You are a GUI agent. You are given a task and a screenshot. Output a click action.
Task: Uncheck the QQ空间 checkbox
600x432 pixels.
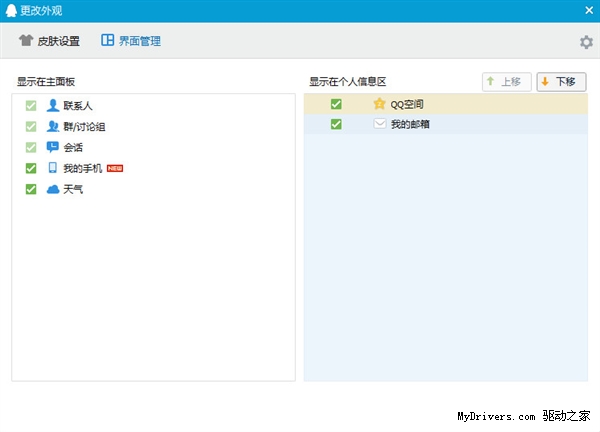pos(336,103)
